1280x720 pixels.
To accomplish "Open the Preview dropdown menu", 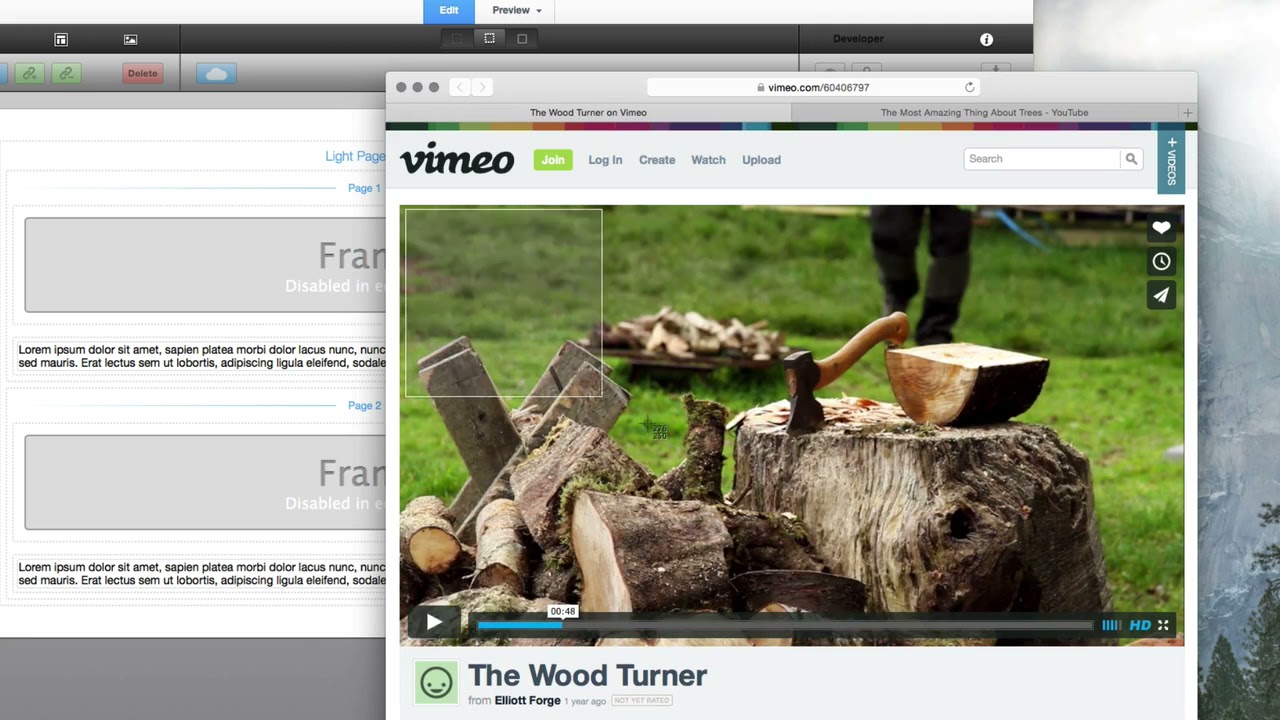I will point(516,11).
